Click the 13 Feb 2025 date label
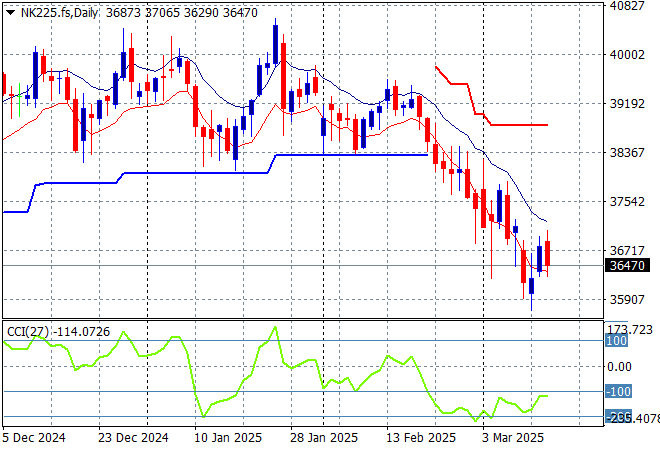 420,438
